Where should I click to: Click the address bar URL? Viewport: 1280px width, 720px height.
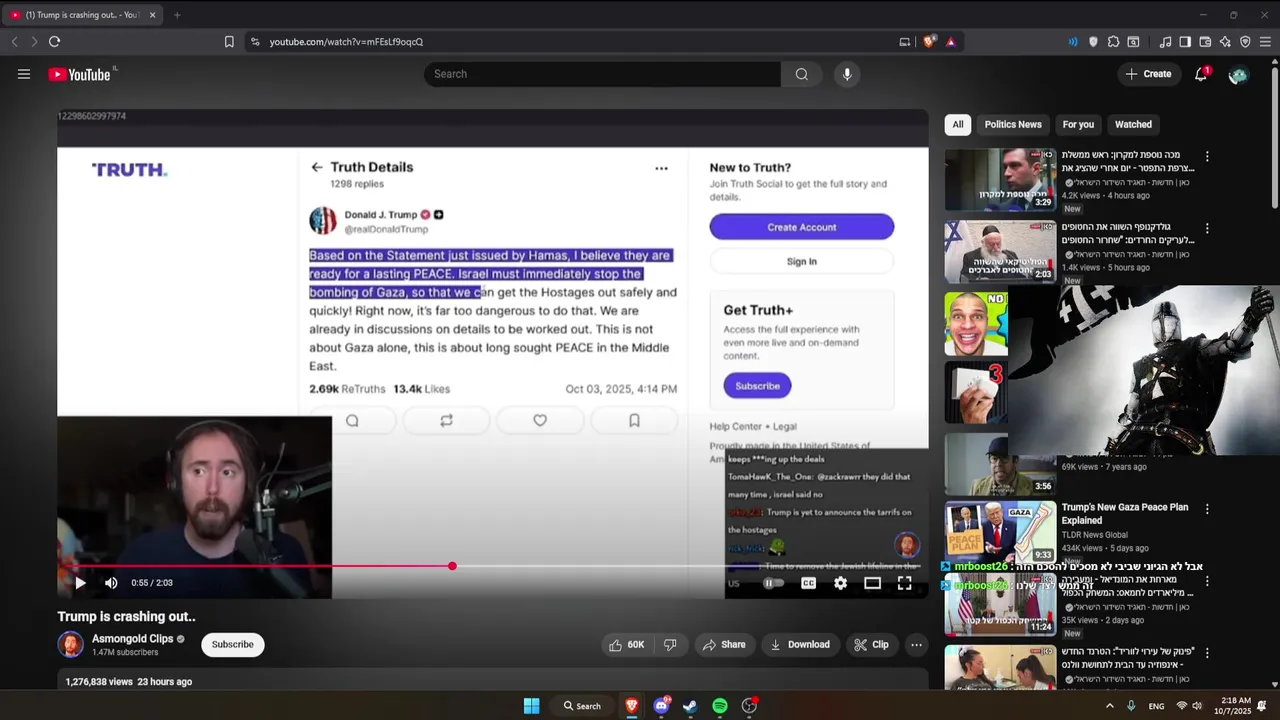(346, 42)
